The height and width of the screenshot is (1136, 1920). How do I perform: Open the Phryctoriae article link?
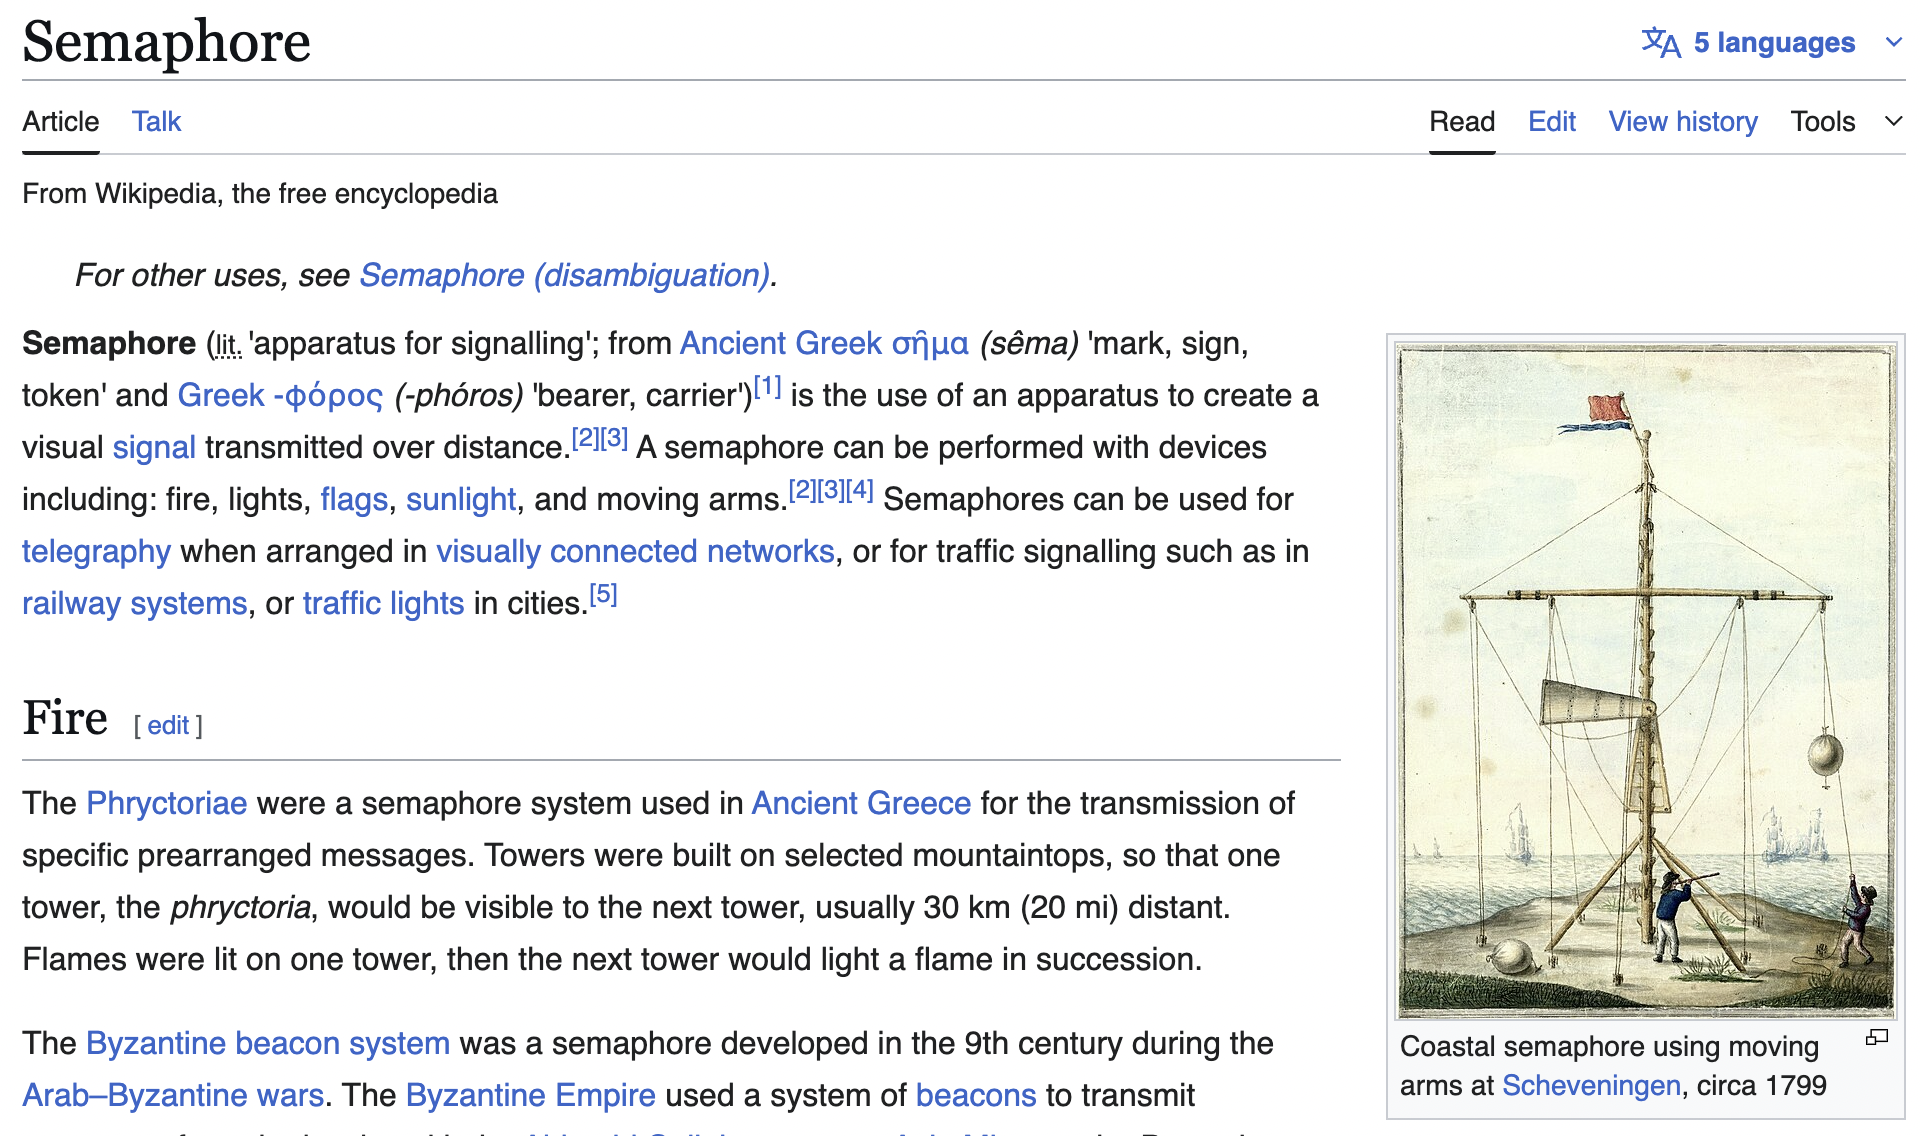click(x=167, y=803)
